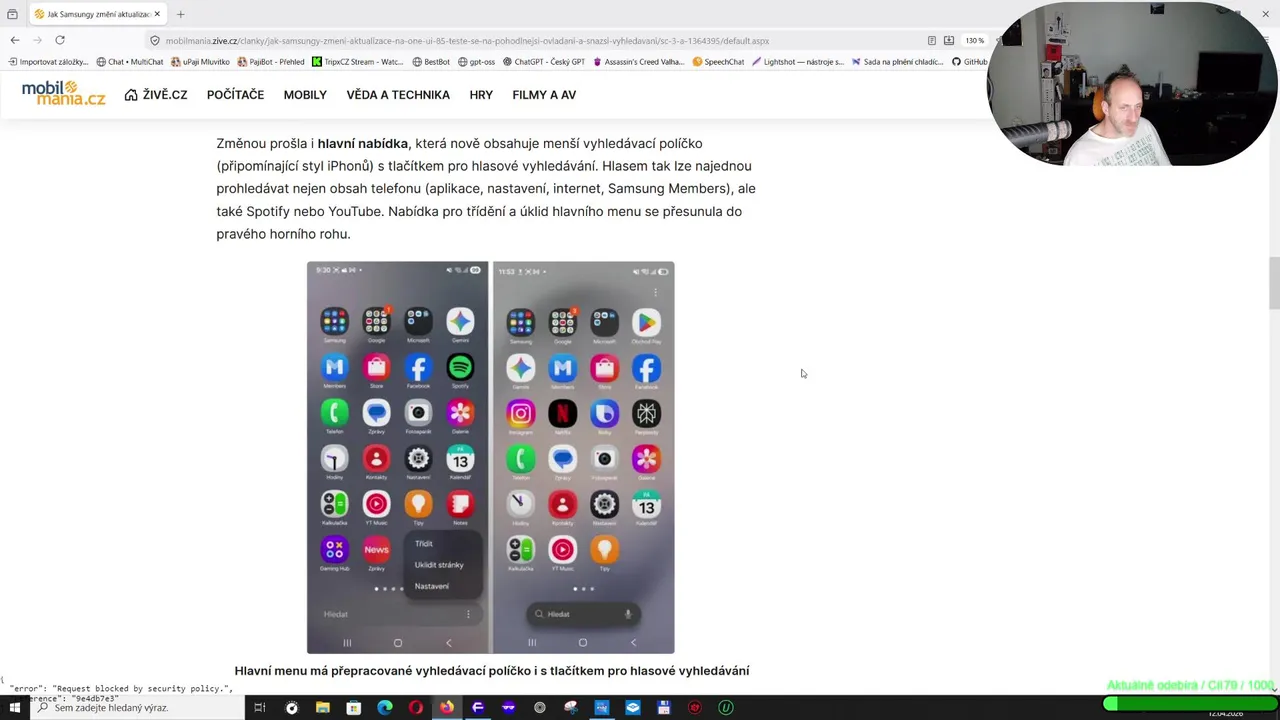The image size is (1280, 720).
Task: Go back to the previous page
Action: click(14, 40)
